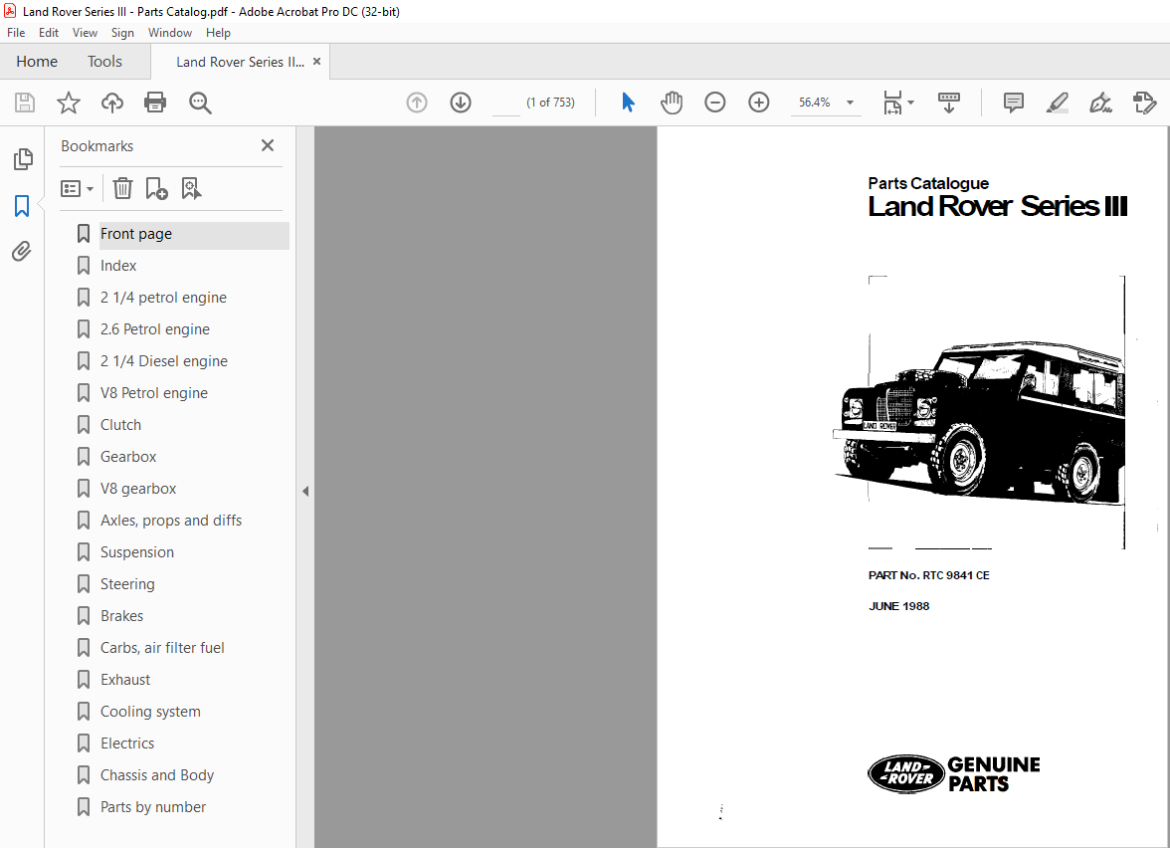This screenshot has width=1170, height=848.
Task: Open the Find text magnifier tool
Action: pos(200,103)
